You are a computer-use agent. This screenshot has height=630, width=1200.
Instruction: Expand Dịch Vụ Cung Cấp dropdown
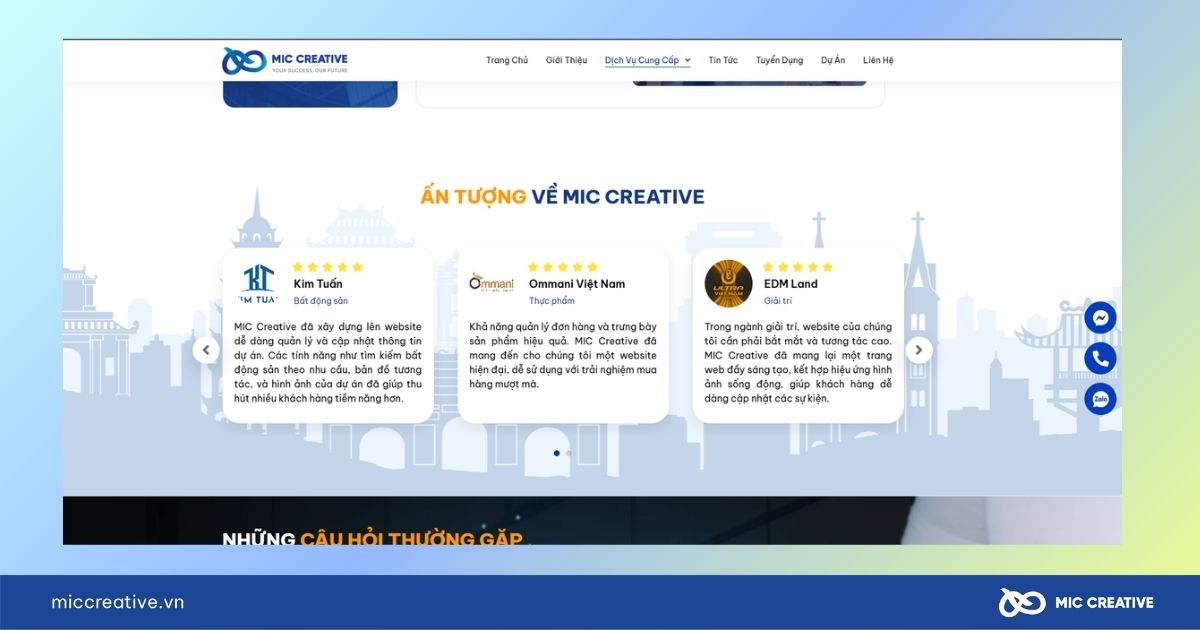click(648, 60)
